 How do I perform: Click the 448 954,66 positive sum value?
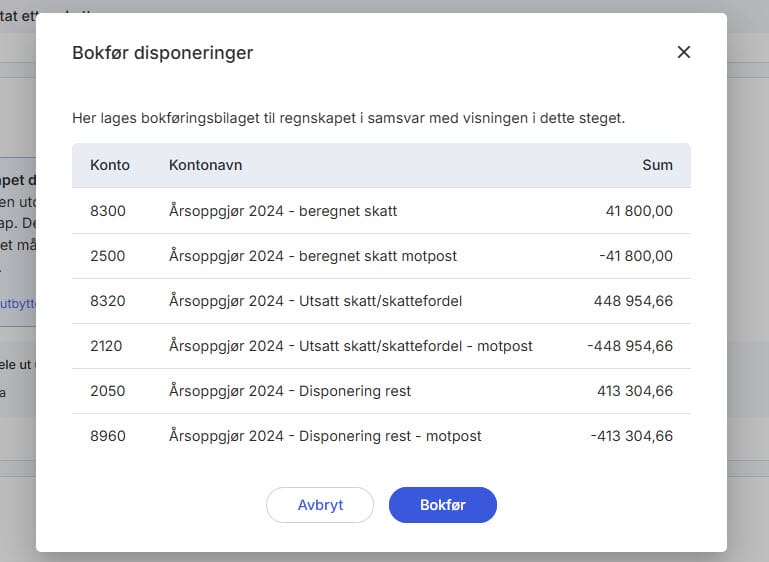click(x=634, y=301)
